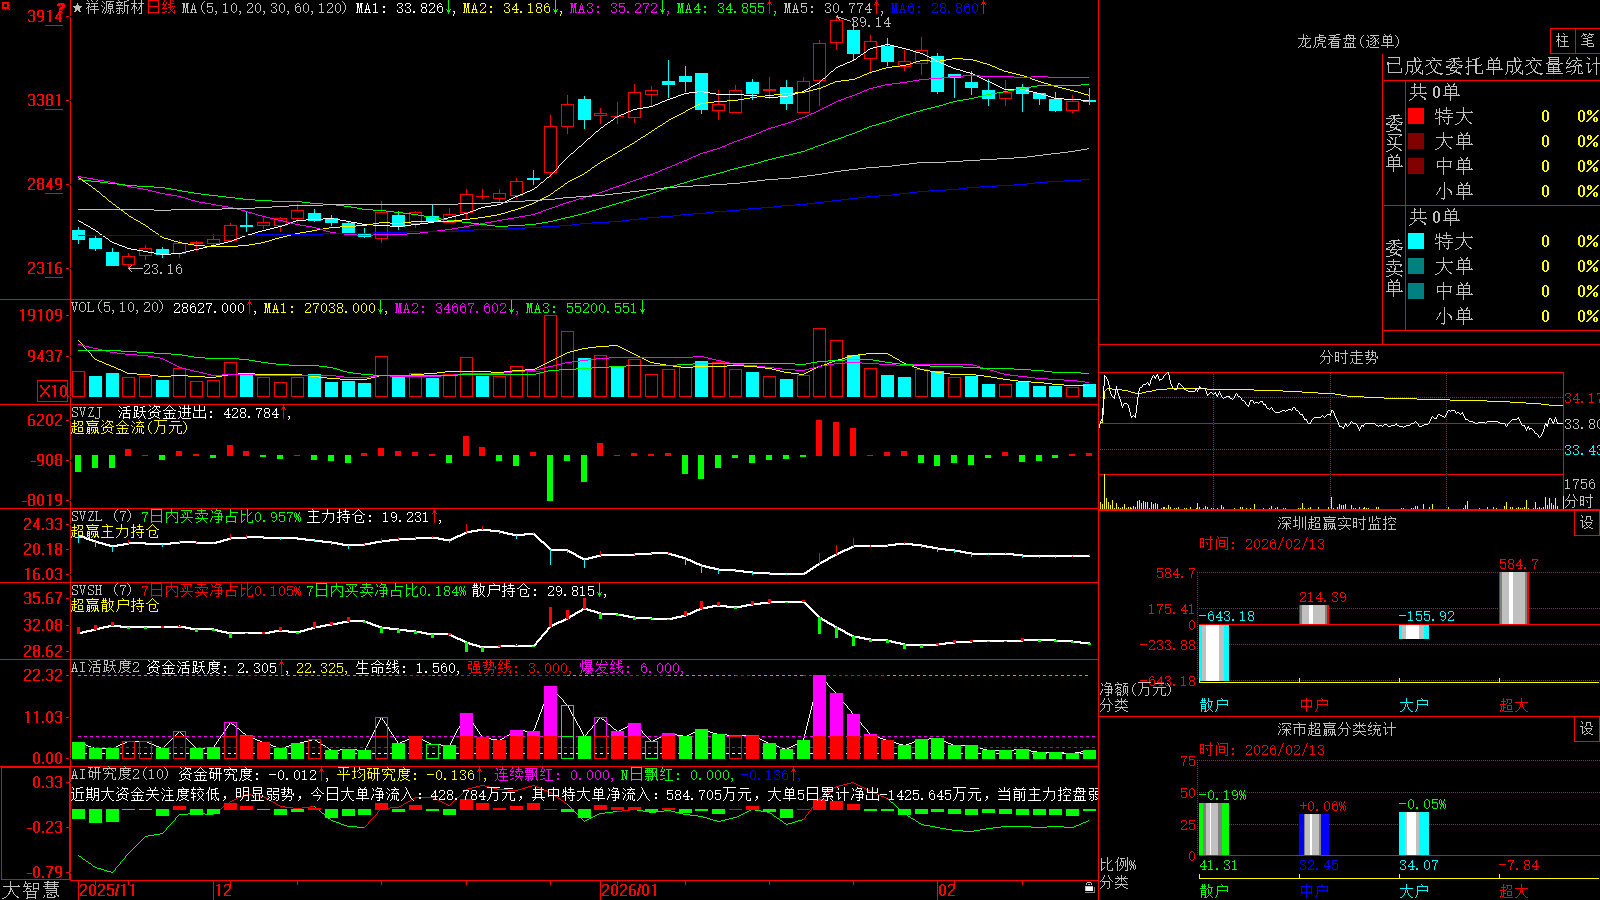Image resolution: width=1600 pixels, height=900 pixels.
Task: Open the 日线 period selector
Action: (x=161, y=8)
